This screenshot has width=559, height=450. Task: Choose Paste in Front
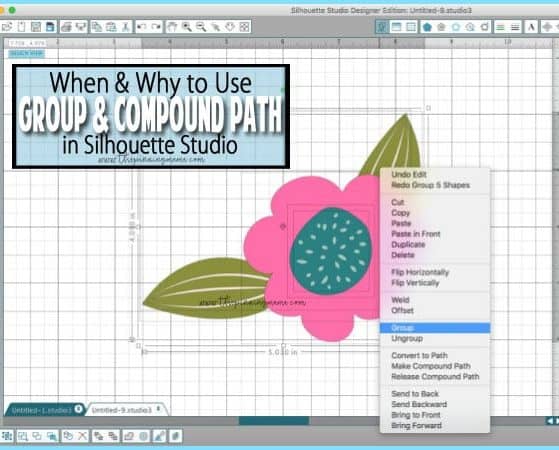(x=416, y=234)
